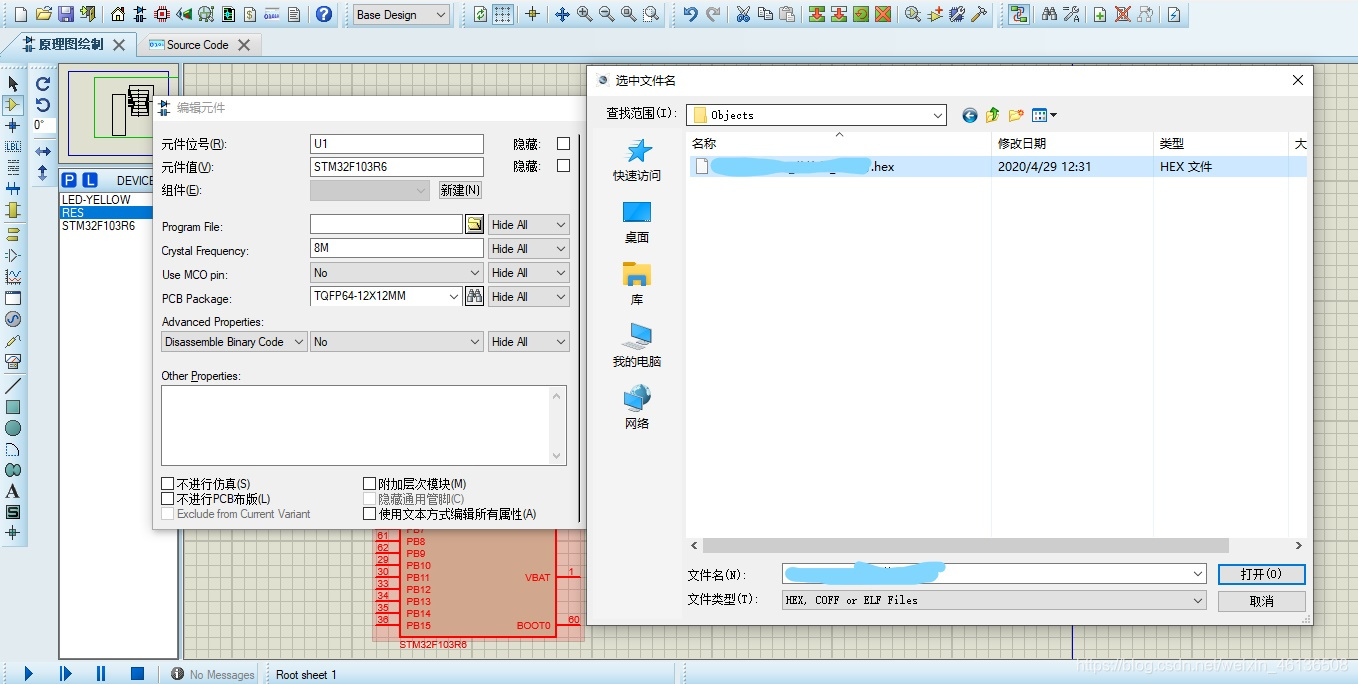Click the New Sheet plus icon
The height and width of the screenshot is (684, 1358).
tap(1100, 14)
